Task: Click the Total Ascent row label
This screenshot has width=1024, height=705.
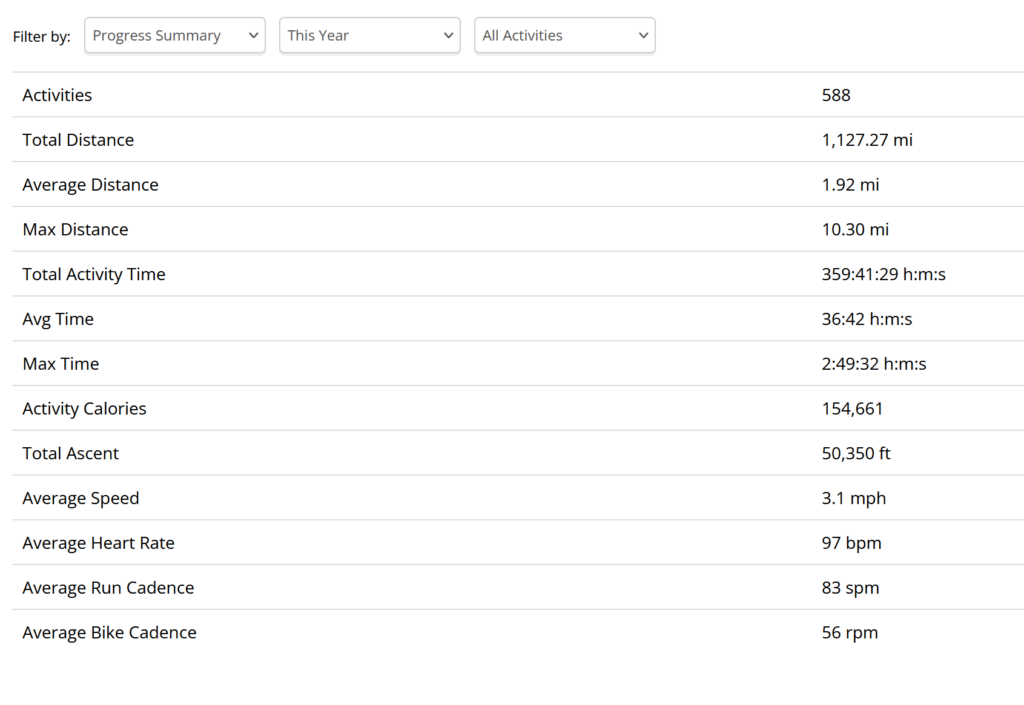Action: [x=71, y=454]
